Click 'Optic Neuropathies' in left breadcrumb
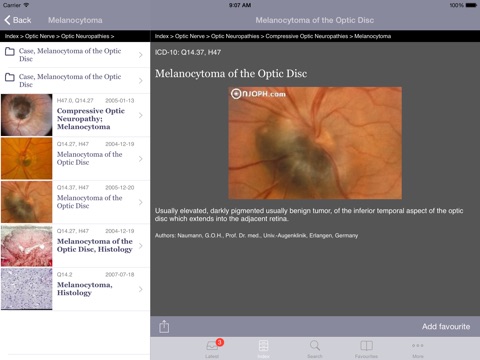 tap(85, 36)
